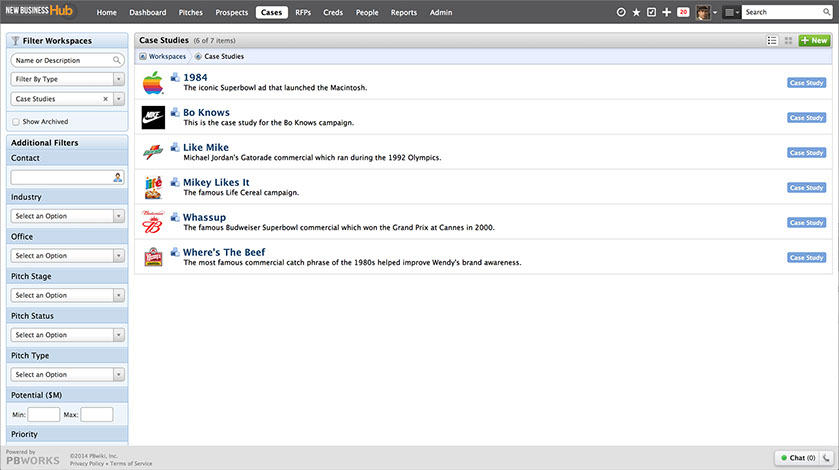Open the Pitch Stage dropdown
The image size is (839, 470).
(67, 295)
